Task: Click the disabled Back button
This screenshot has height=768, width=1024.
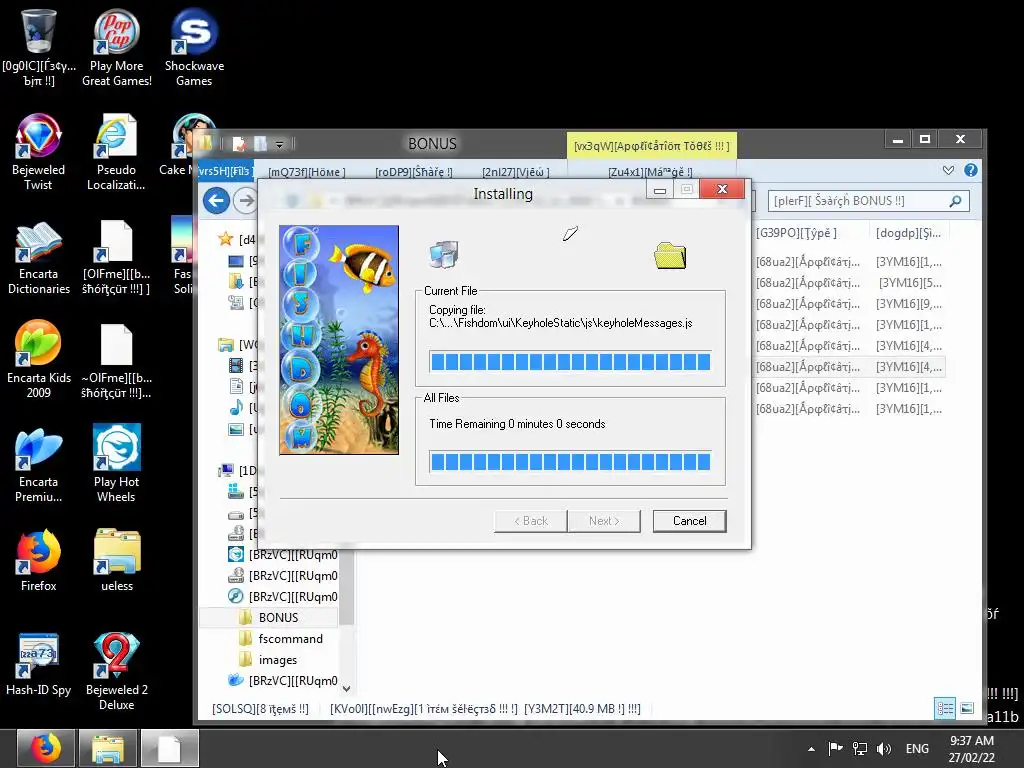Action: point(530,520)
